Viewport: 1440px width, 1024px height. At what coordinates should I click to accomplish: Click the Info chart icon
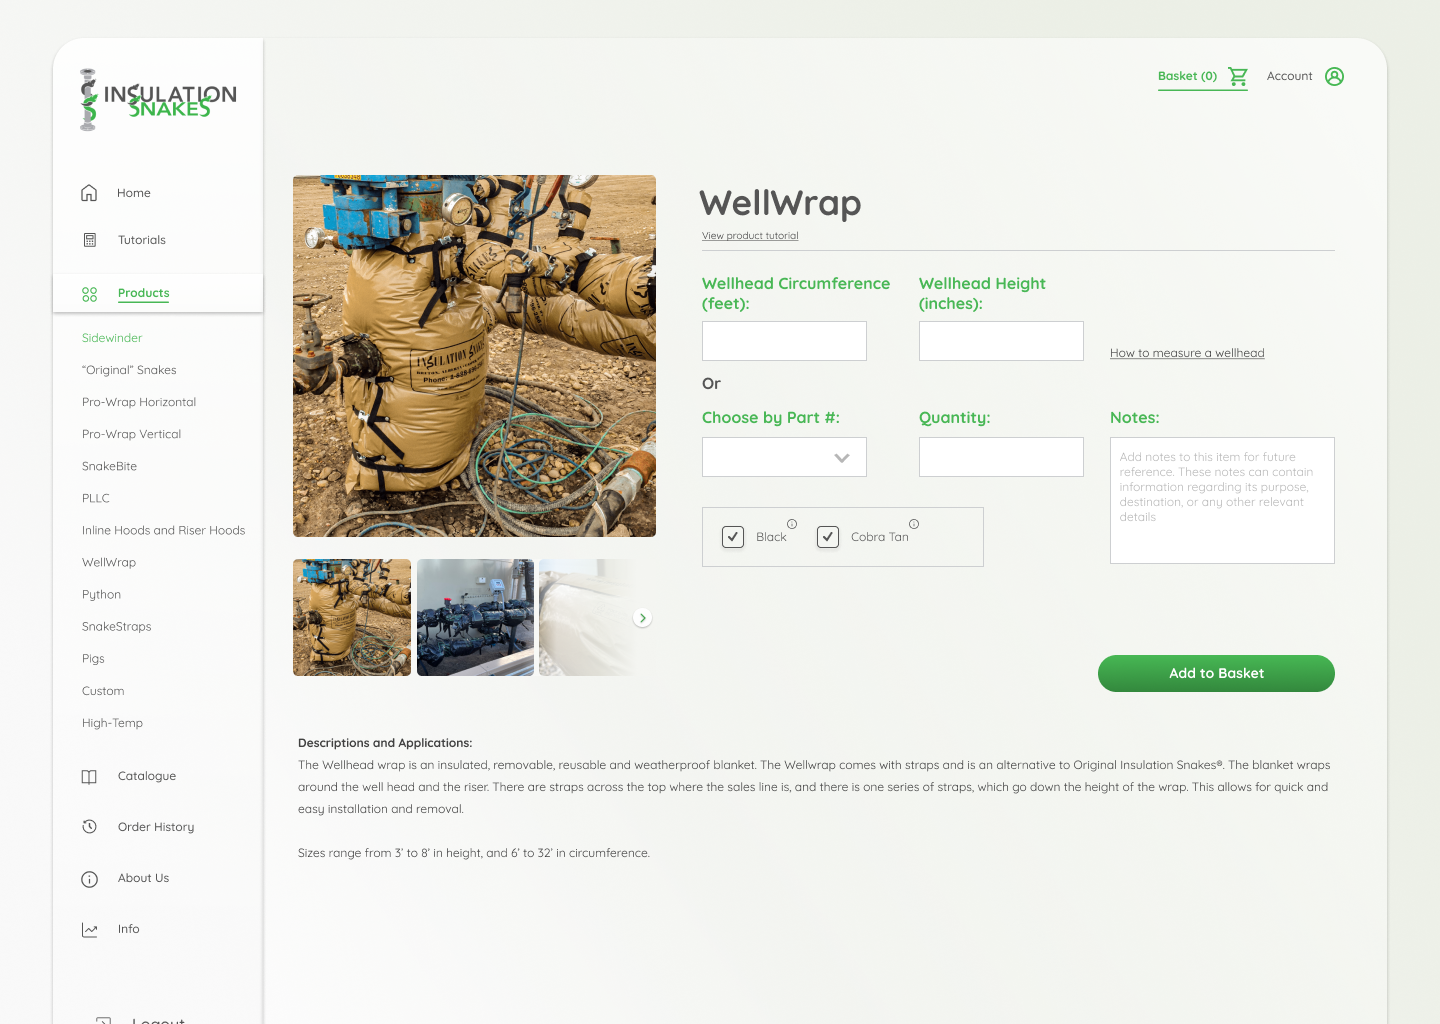[89, 930]
